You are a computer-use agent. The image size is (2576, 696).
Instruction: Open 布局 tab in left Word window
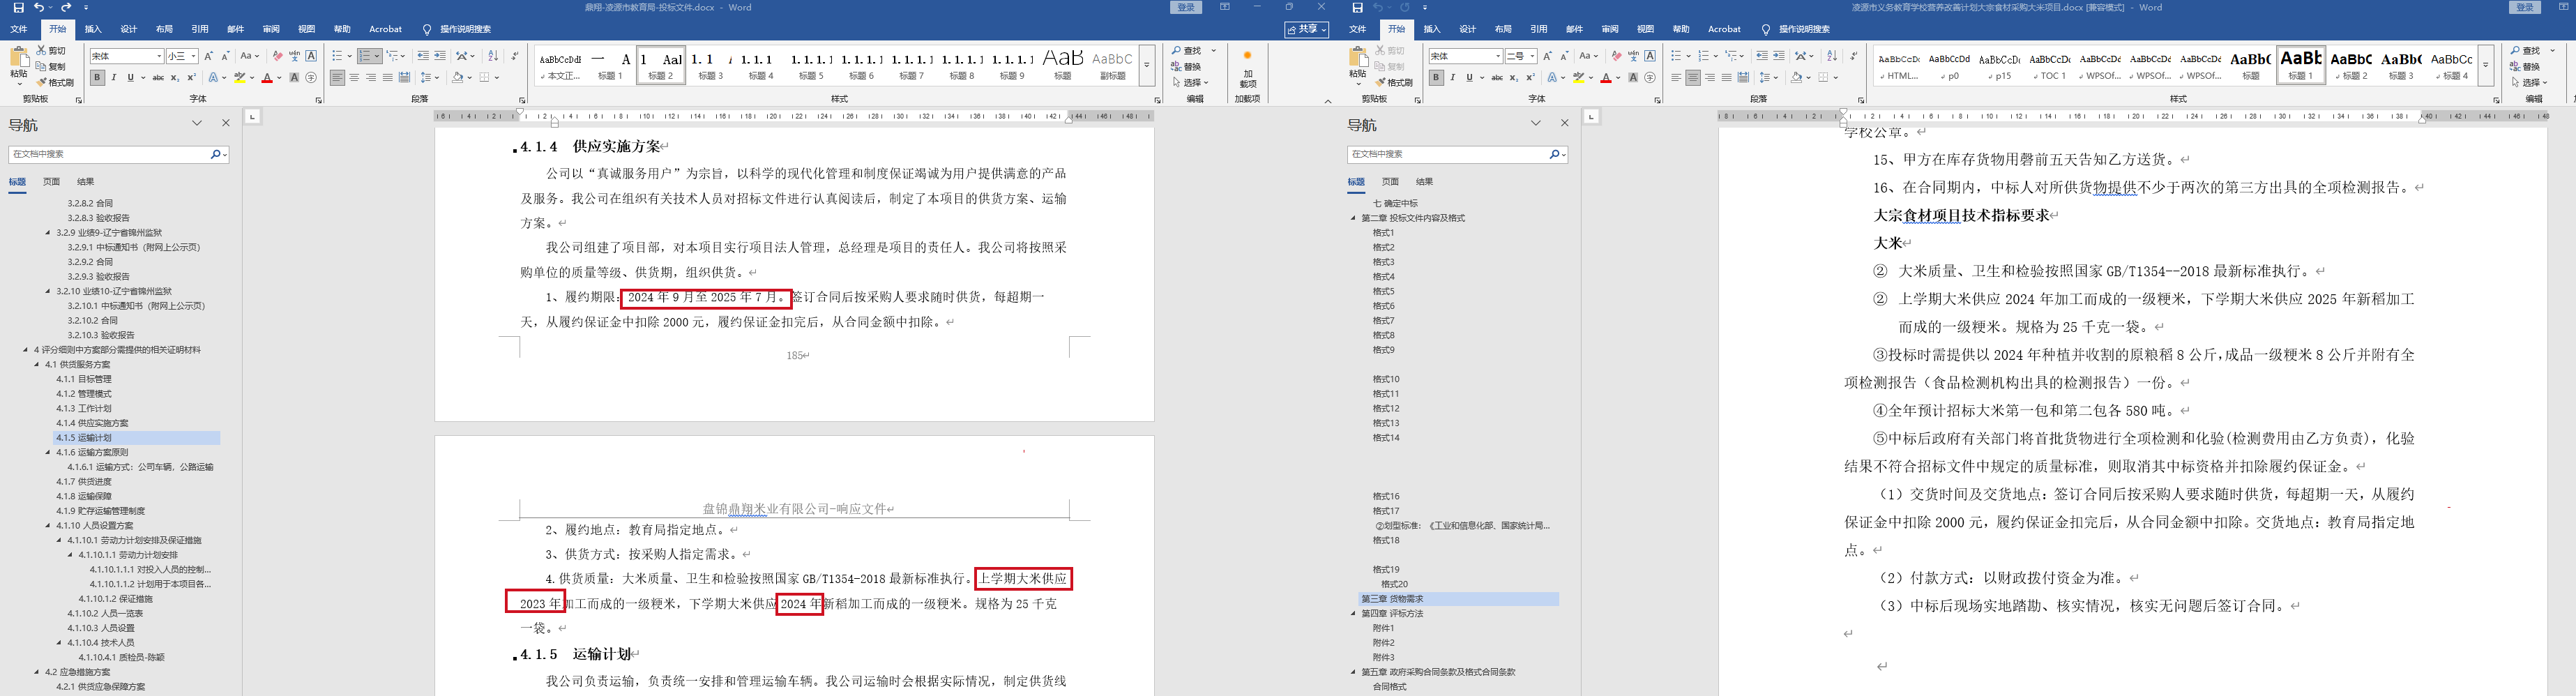pyautogui.click(x=164, y=29)
